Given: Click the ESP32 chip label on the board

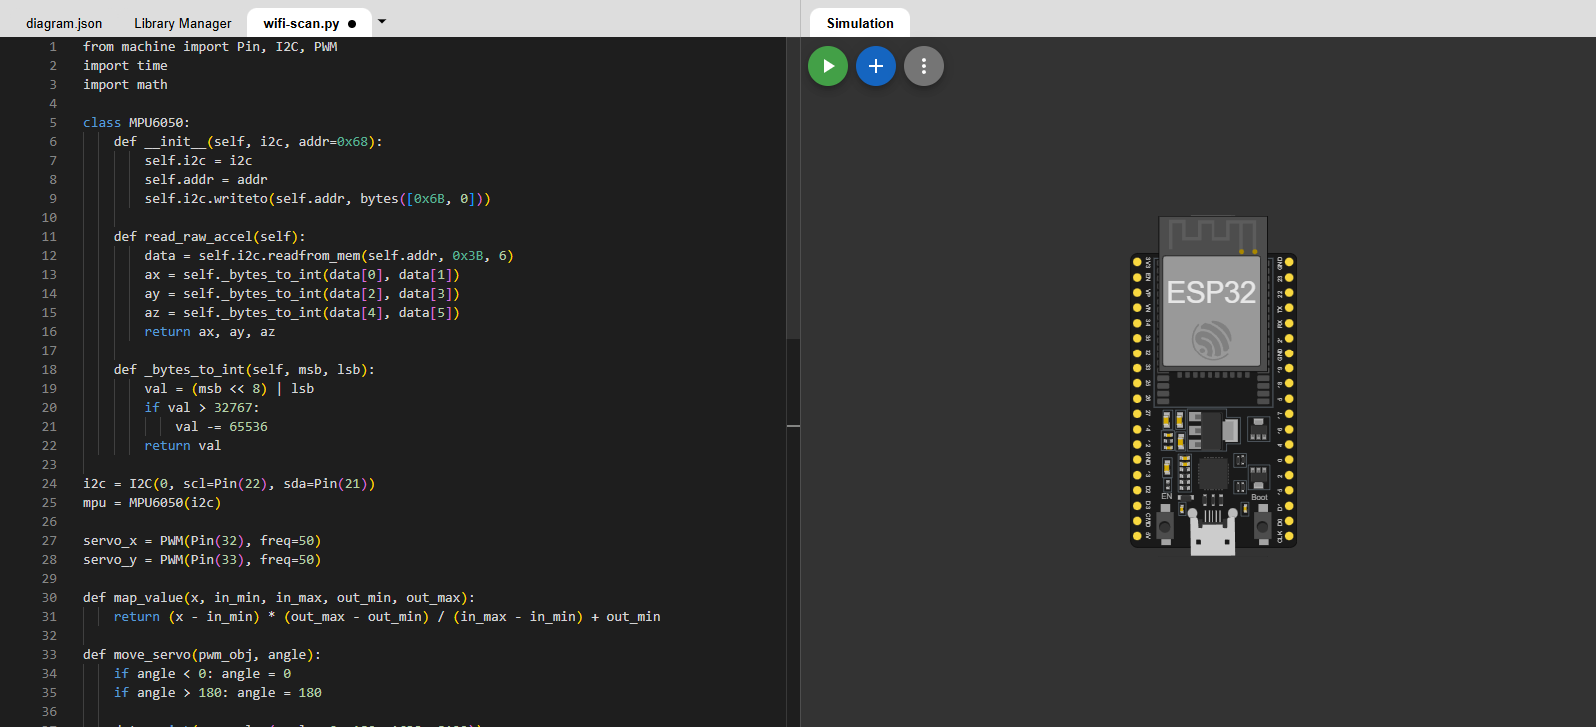Looking at the screenshot, I should tap(1211, 292).
